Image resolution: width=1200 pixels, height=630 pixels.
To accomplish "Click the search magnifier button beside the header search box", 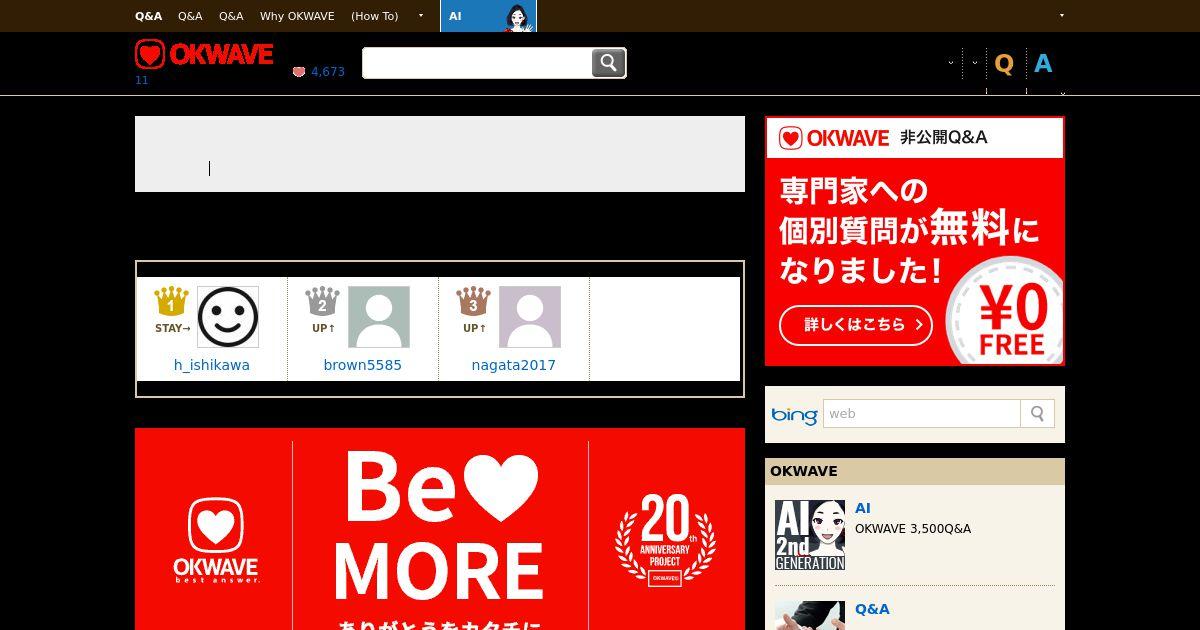I will pos(608,63).
